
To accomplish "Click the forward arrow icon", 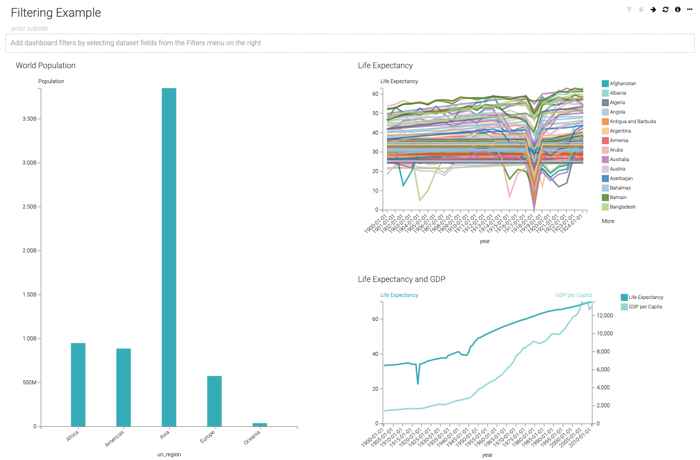I will pyautogui.click(x=653, y=10).
